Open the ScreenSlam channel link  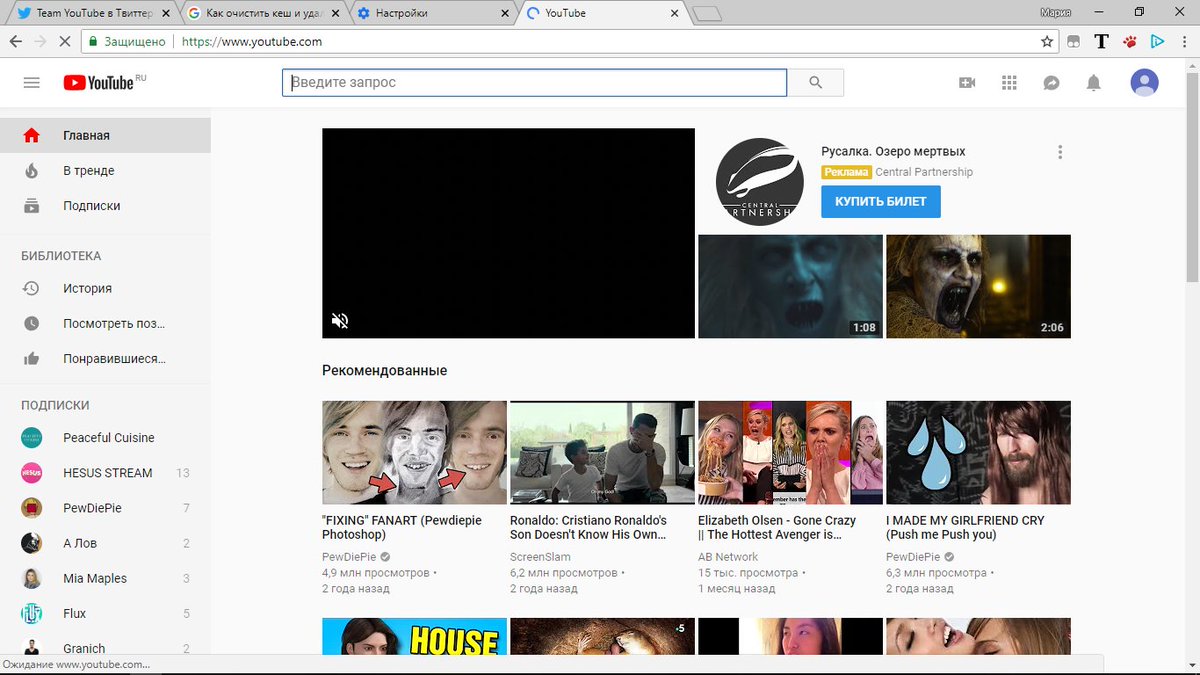tap(538, 557)
